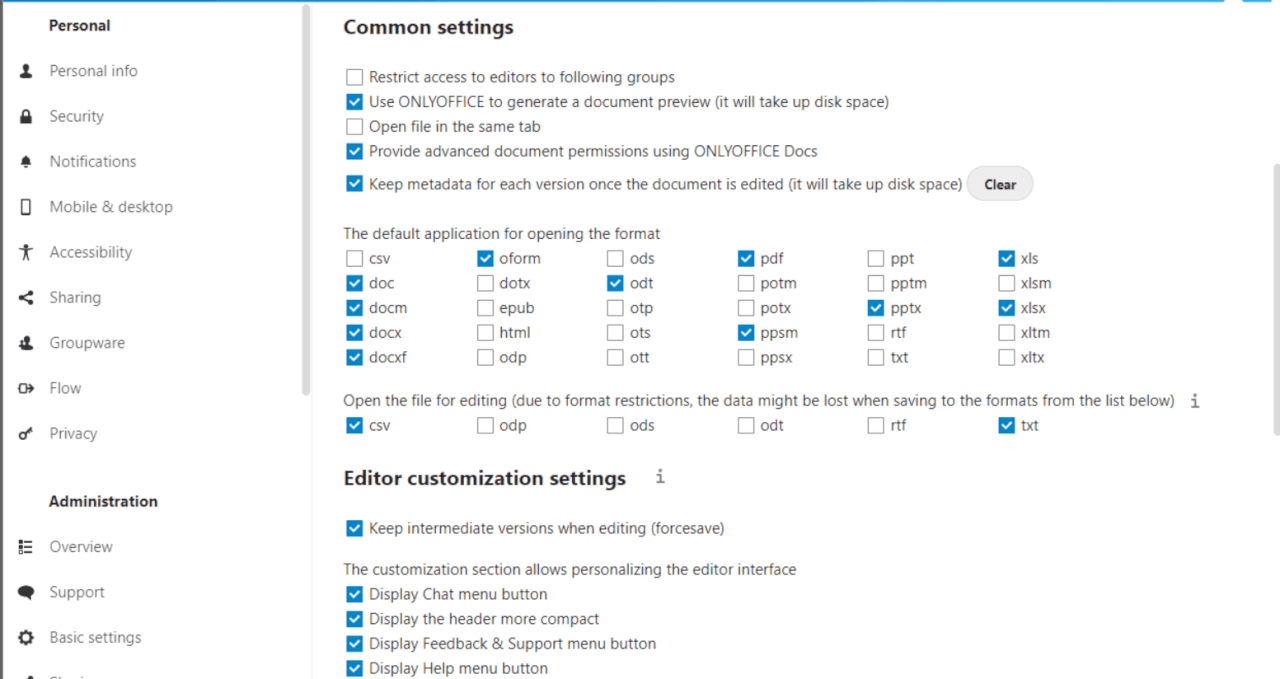Click the Mobile & desktop phone icon
The height and width of the screenshot is (679, 1280).
[25, 206]
